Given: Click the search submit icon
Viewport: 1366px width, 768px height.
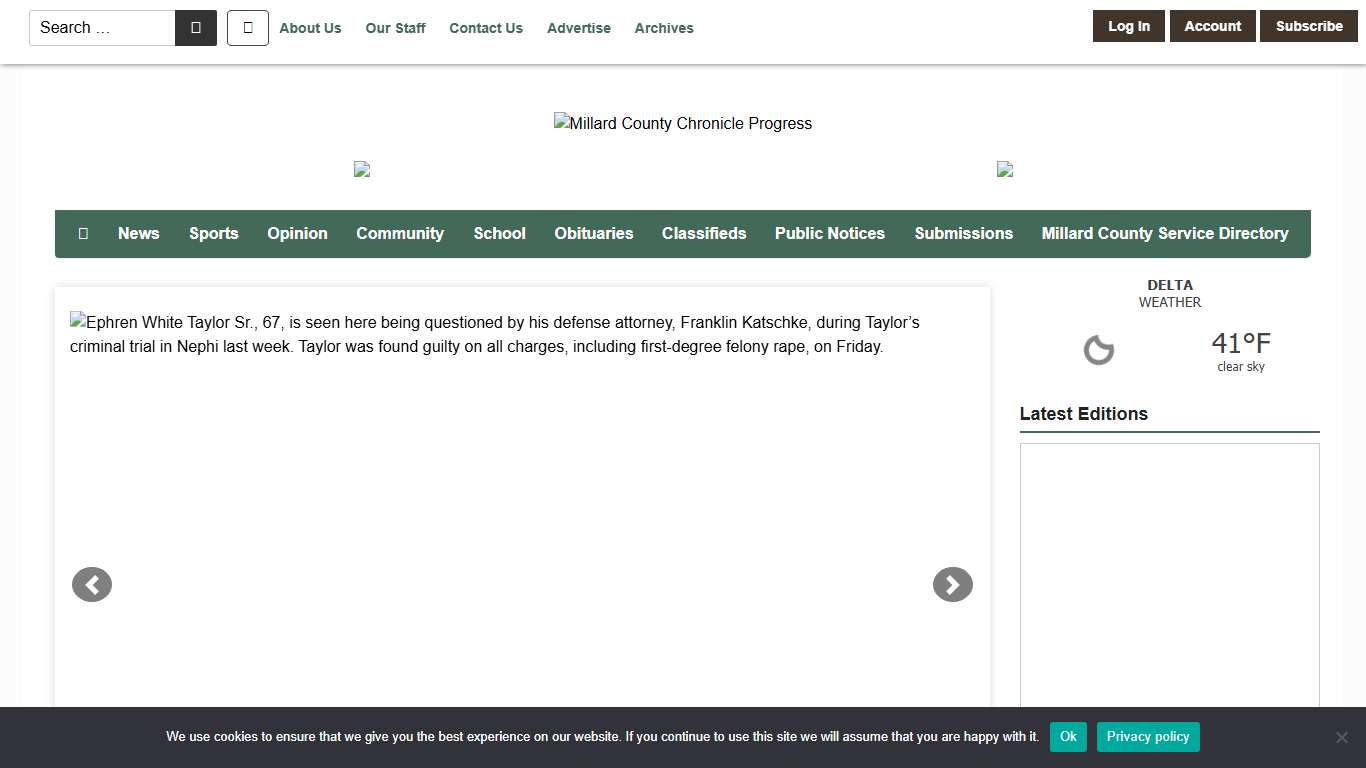Looking at the screenshot, I should [x=197, y=27].
